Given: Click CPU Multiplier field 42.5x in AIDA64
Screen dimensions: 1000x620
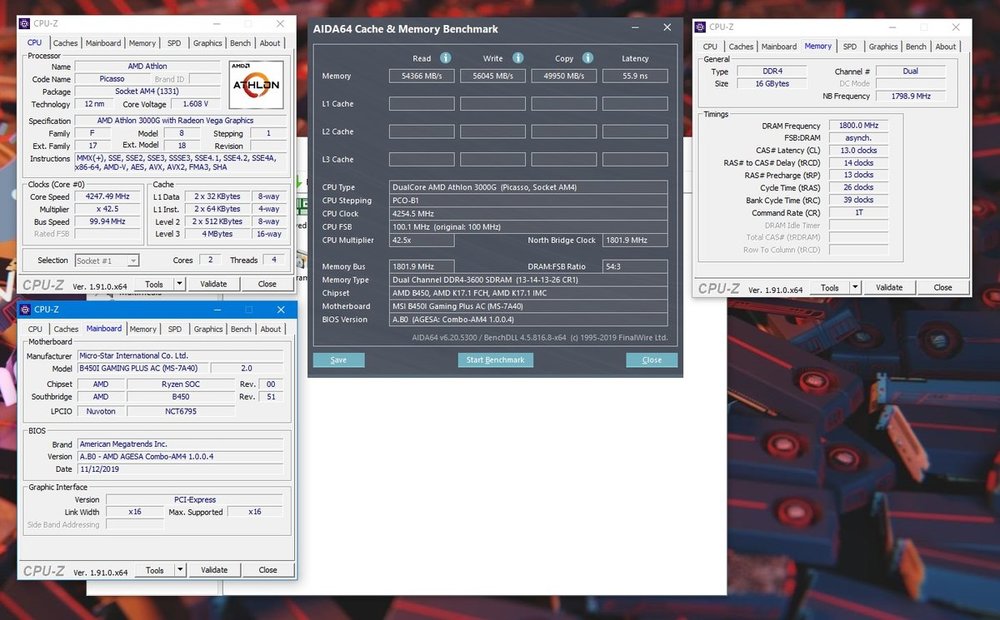Looking at the screenshot, I should [422, 240].
